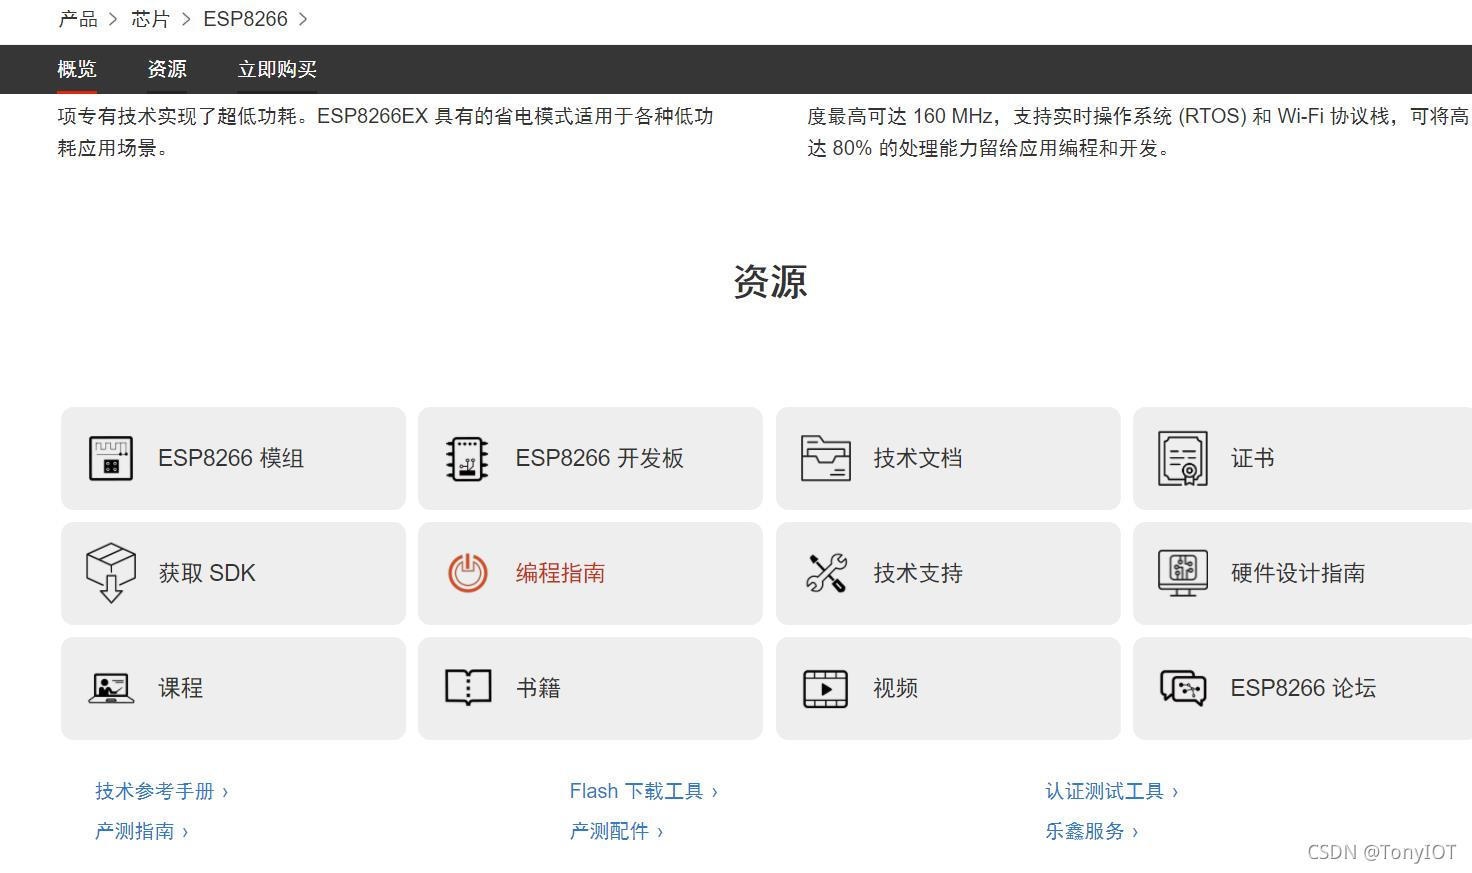The width and height of the screenshot is (1472, 873).
Task: Open the 认证测试工具 link
Action: pyautogui.click(x=1112, y=791)
